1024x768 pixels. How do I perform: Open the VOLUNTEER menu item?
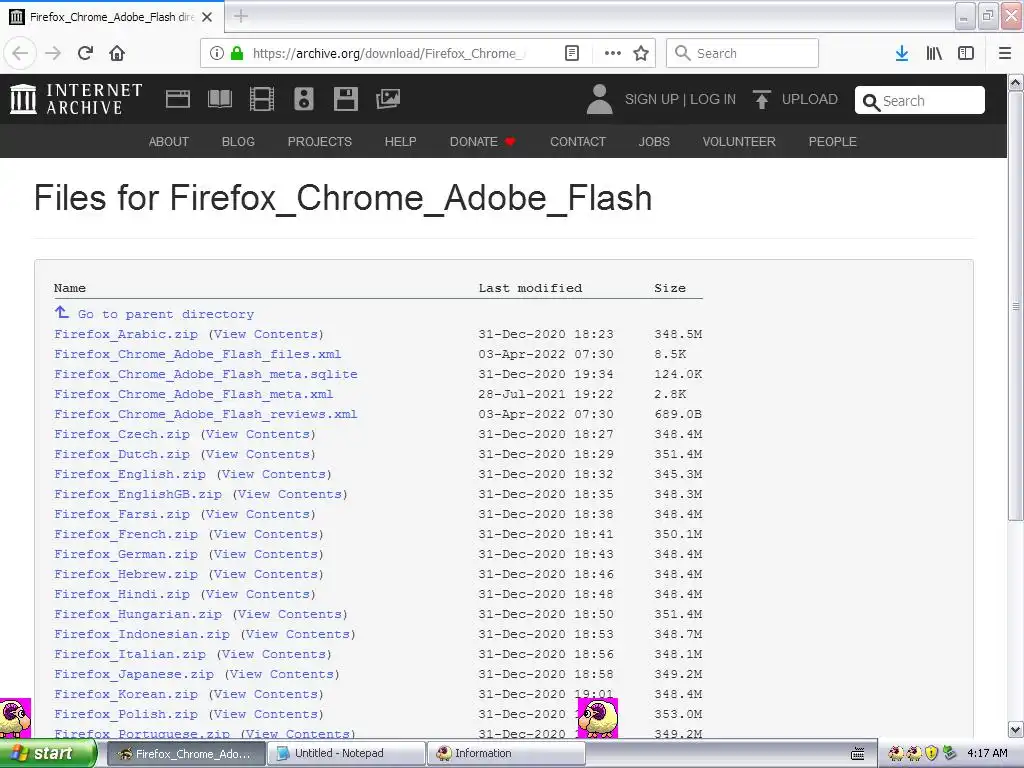[739, 142]
